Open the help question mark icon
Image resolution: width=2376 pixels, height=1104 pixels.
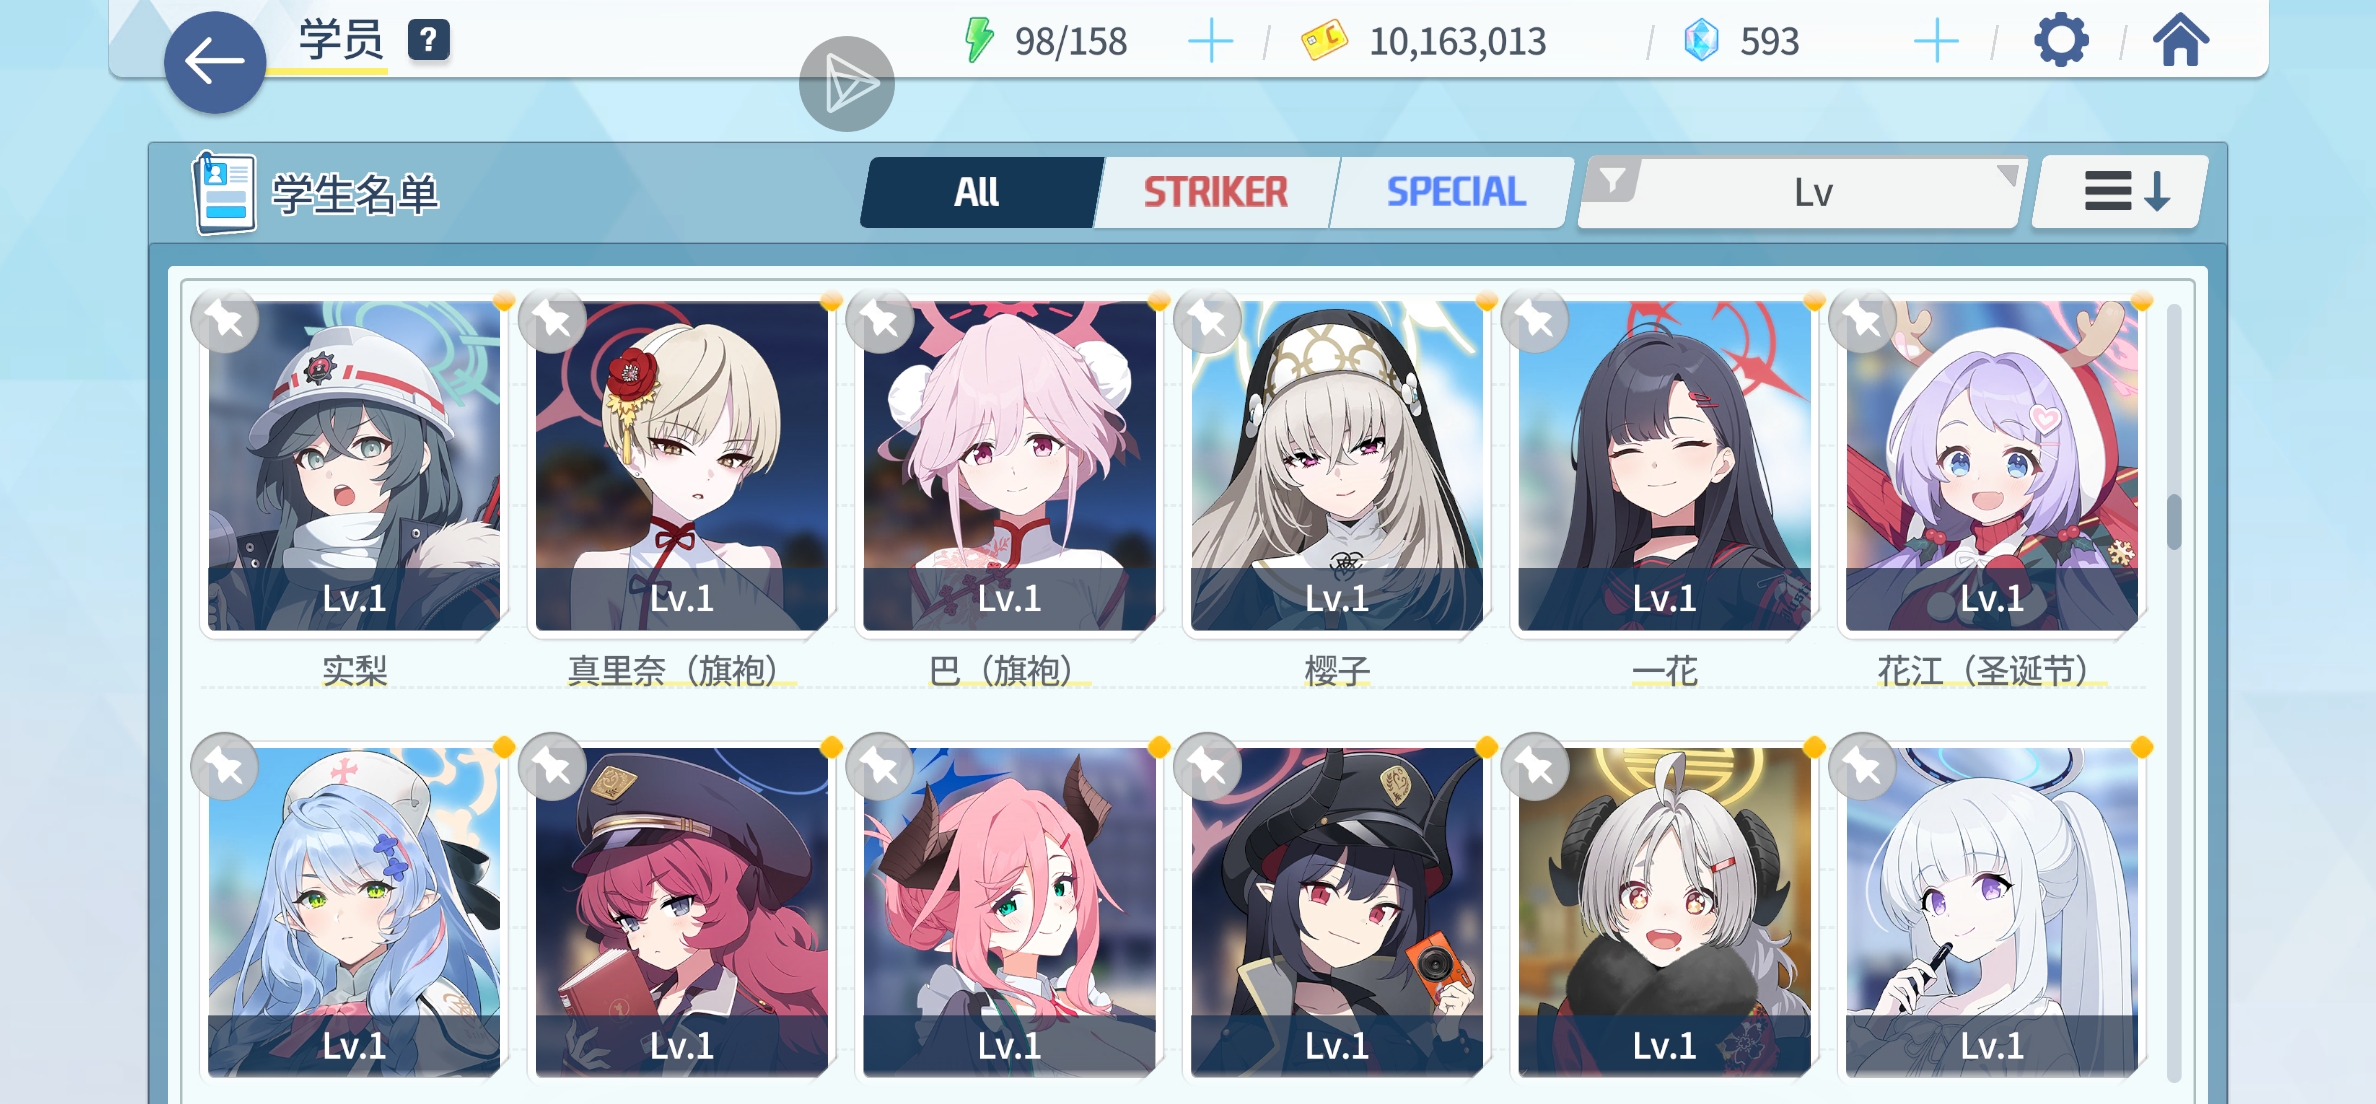point(428,40)
